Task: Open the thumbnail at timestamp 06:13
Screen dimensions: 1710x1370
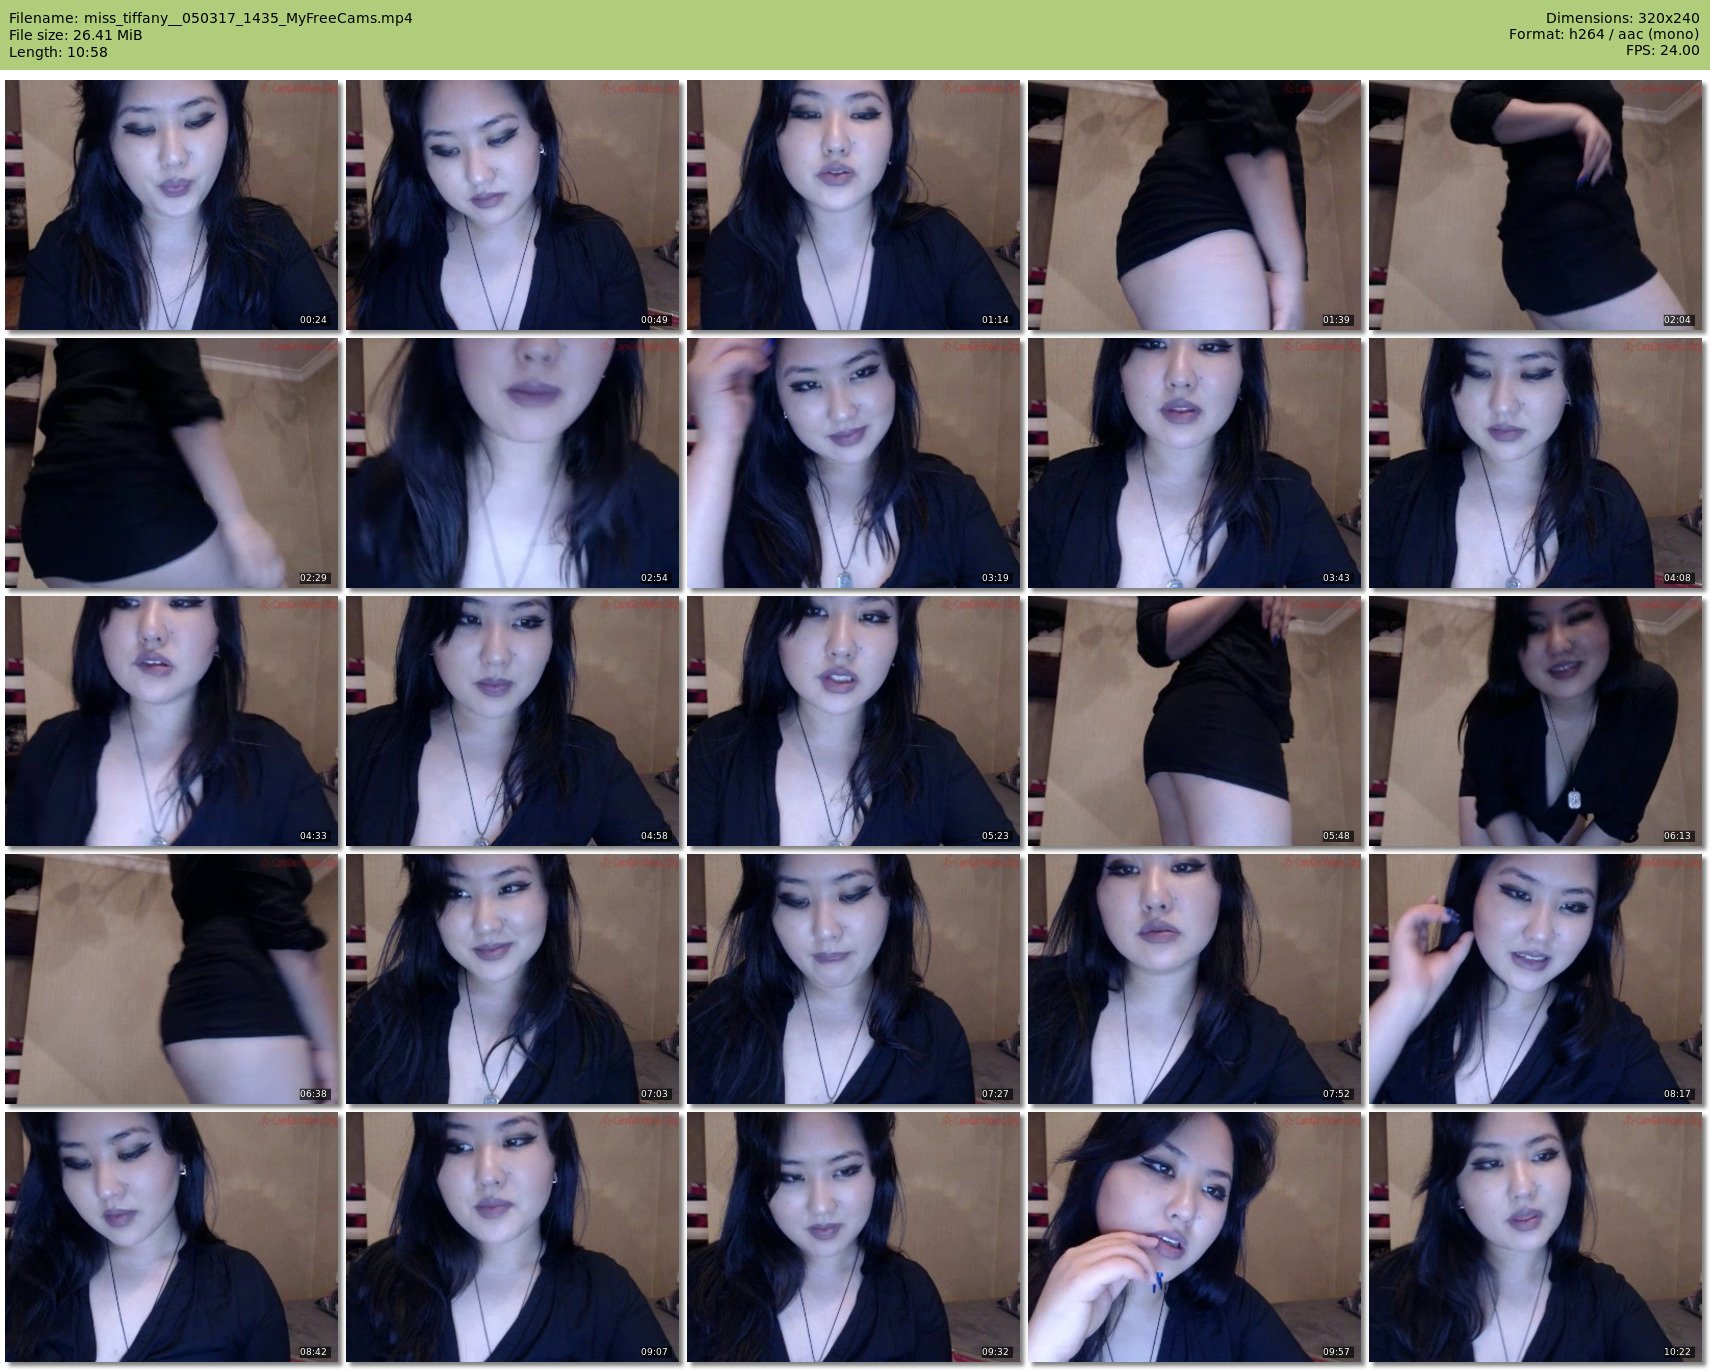Action: [x=1536, y=721]
